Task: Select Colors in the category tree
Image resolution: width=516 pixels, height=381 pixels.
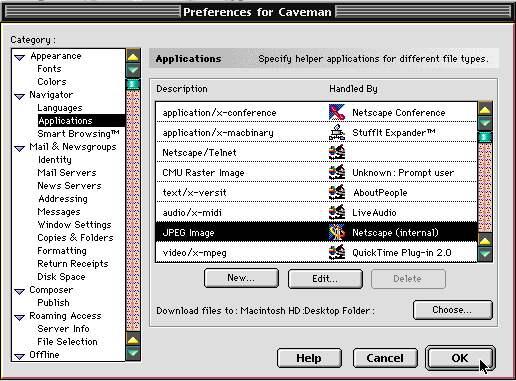Action: point(52,82)
